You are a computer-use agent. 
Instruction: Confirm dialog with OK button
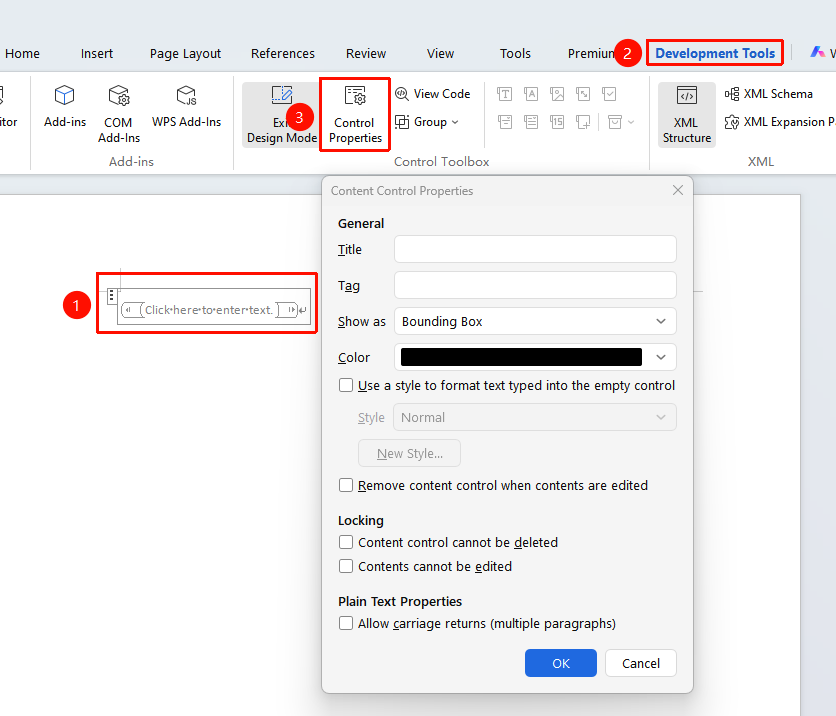(x=561, y=663)
